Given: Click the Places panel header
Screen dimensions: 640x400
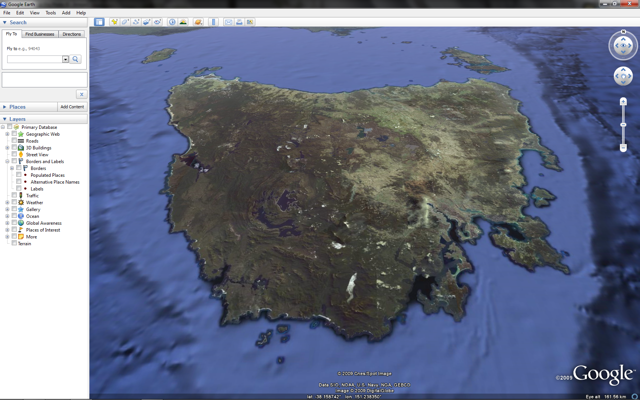Looking at the screenshot, I should point(29,107).
